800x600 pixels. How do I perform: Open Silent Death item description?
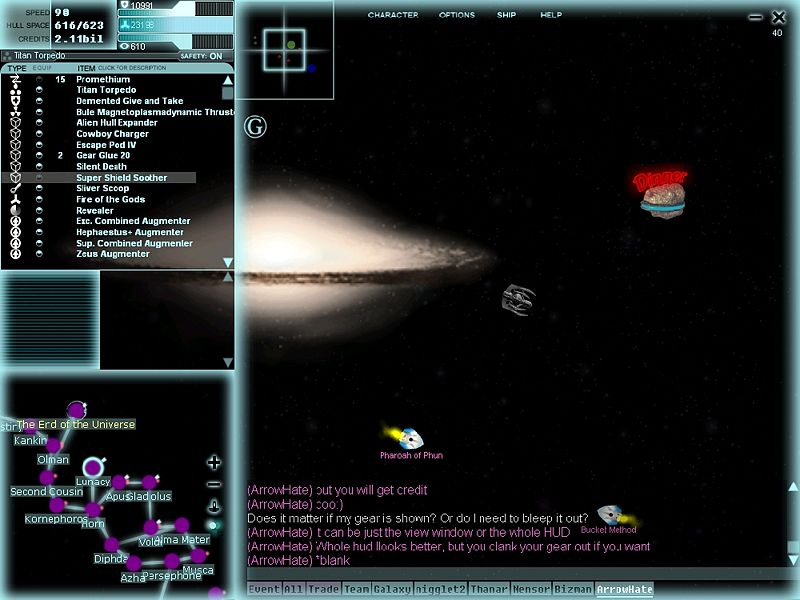[x=101, y=167]
